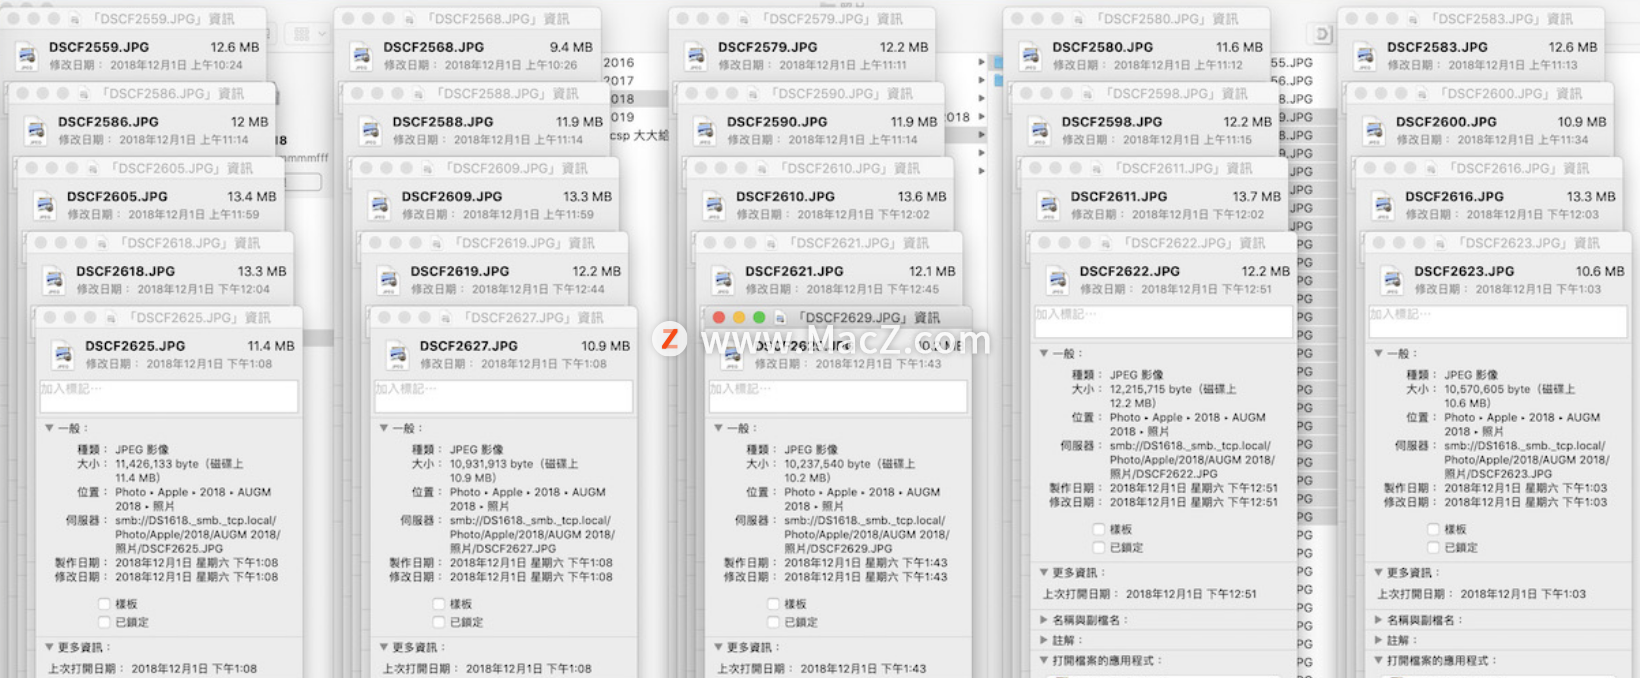Focus the 加入標記 tag field in DSCF2627.JPG window

(503, 396)
